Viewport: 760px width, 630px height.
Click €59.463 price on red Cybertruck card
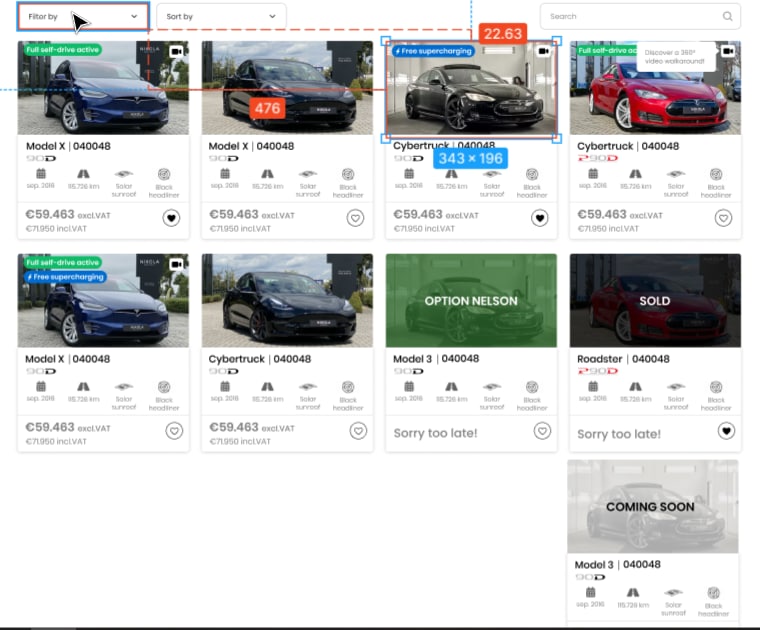600,214
